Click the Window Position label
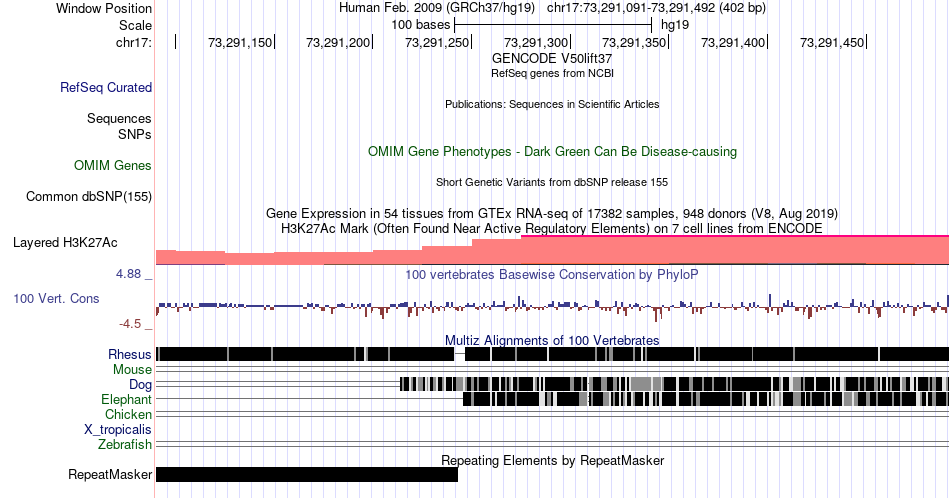The image size is (950, 498). [x=104, y=8]
